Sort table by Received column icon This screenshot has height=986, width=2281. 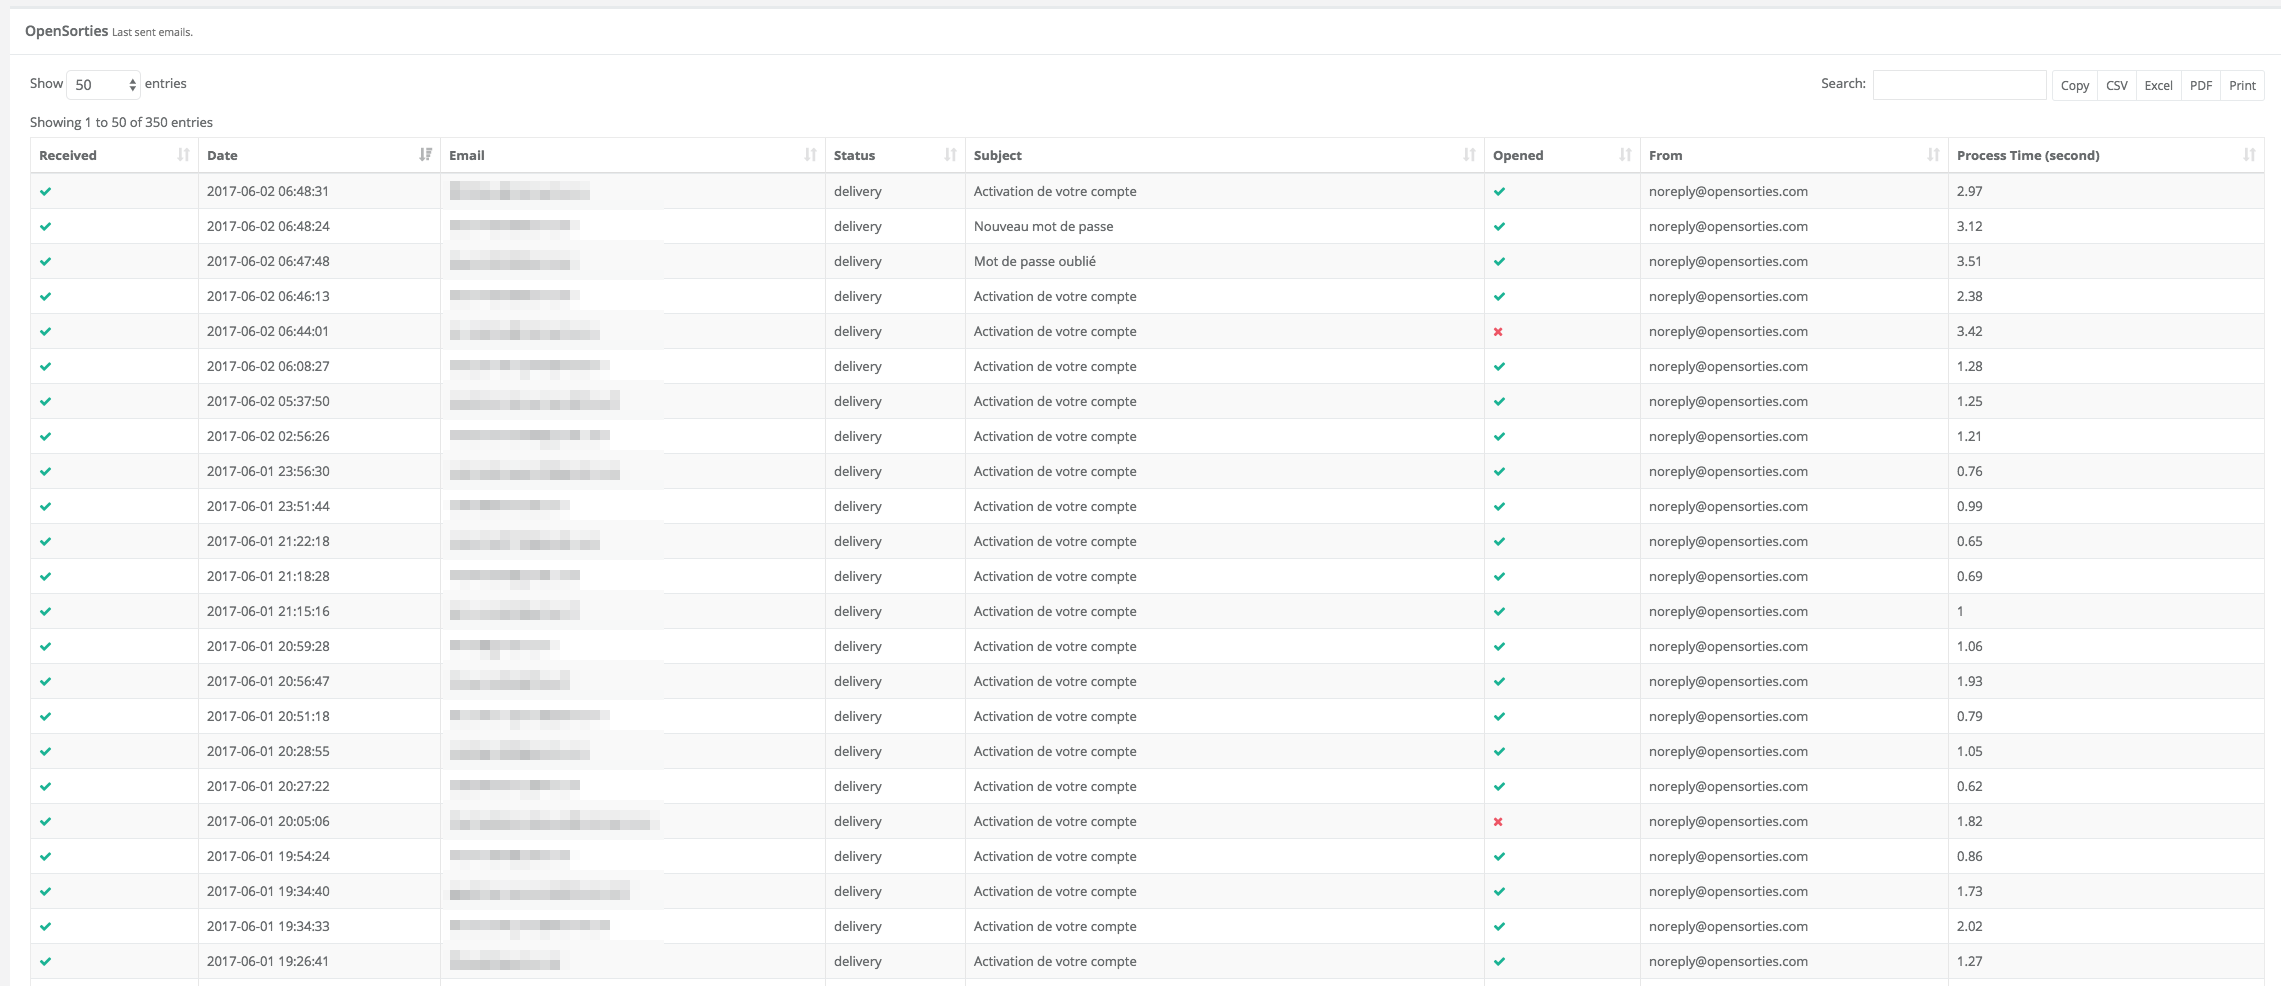click(183, 155)
